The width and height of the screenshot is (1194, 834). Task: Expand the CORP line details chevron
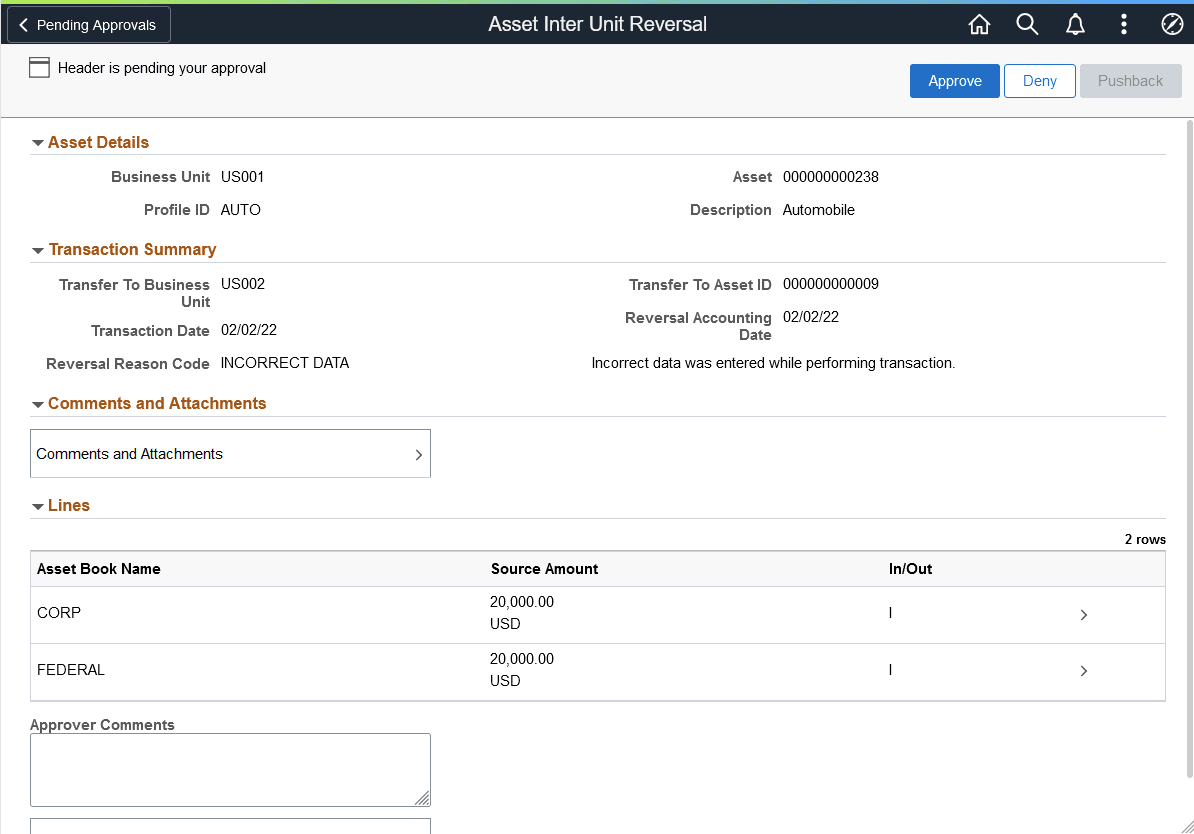click(1083, 616)
